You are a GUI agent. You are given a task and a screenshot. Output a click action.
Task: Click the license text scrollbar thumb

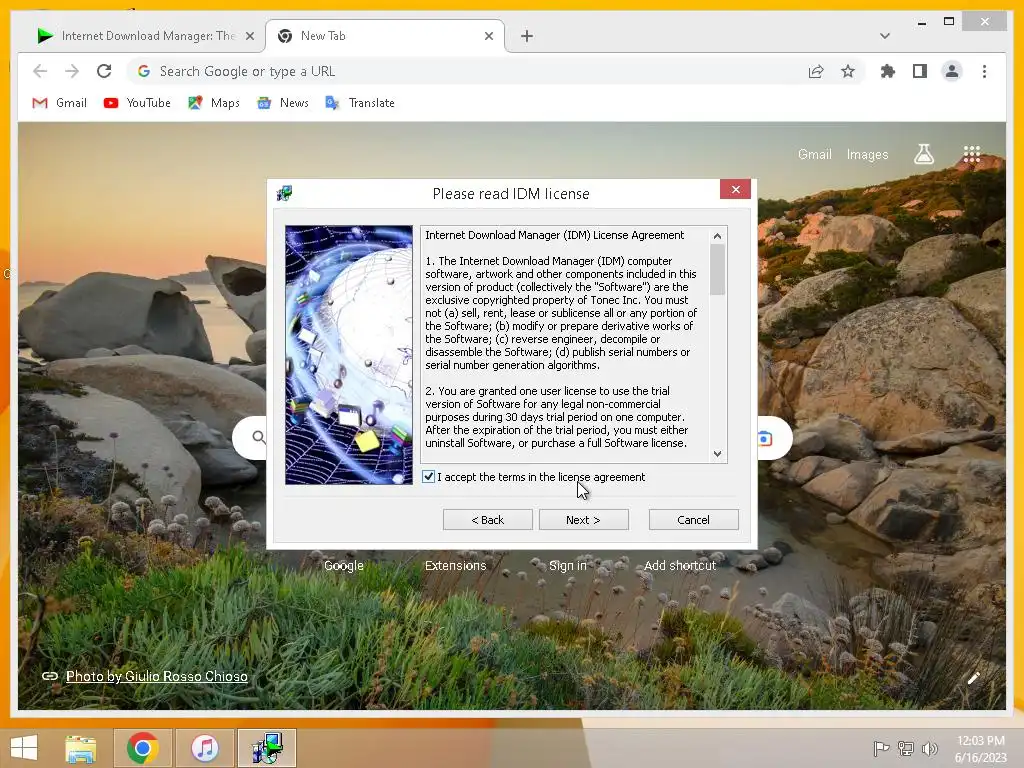(717, 270)
